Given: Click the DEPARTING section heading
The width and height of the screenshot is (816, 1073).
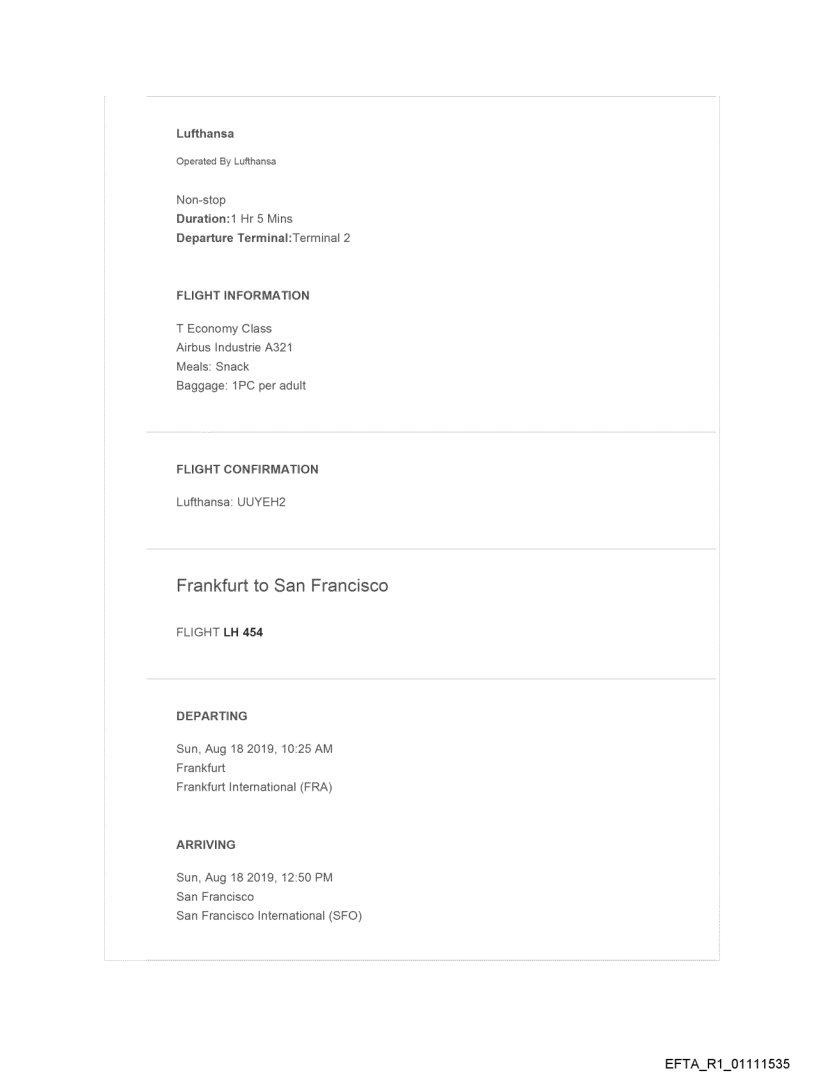Looking at the screenshot, I should pos(212,716).
